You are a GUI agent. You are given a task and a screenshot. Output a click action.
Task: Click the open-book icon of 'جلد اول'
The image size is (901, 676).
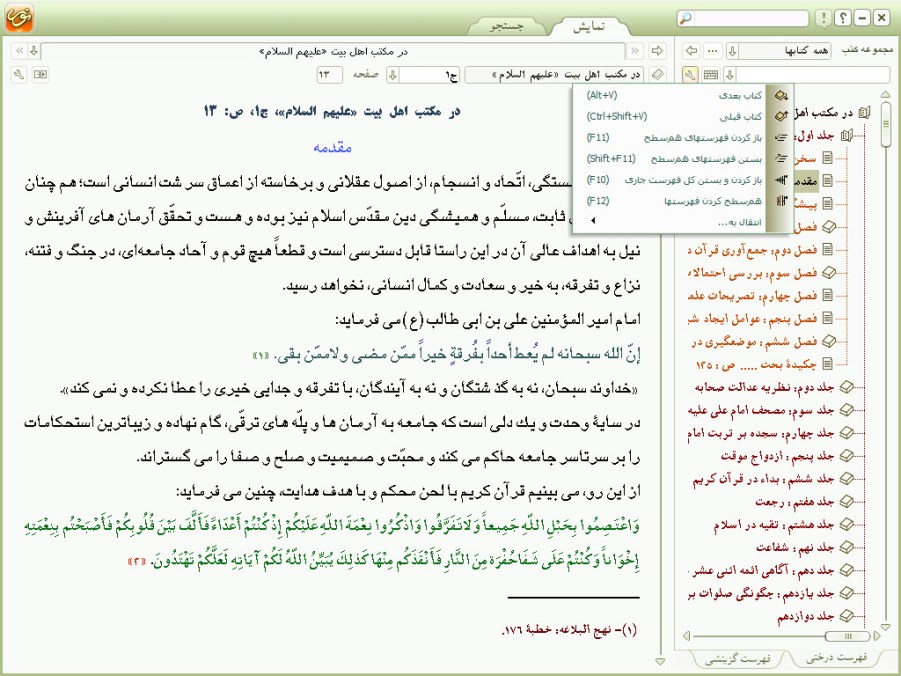click(x=846, y=136)
